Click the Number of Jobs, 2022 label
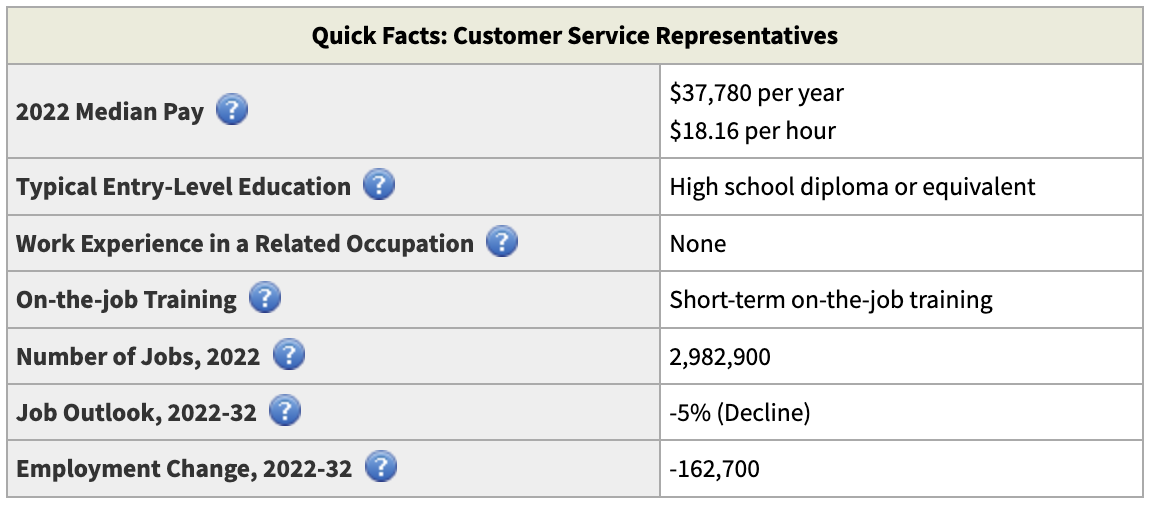The width and height of the screenshot is (1154, 508). (138, 355)
